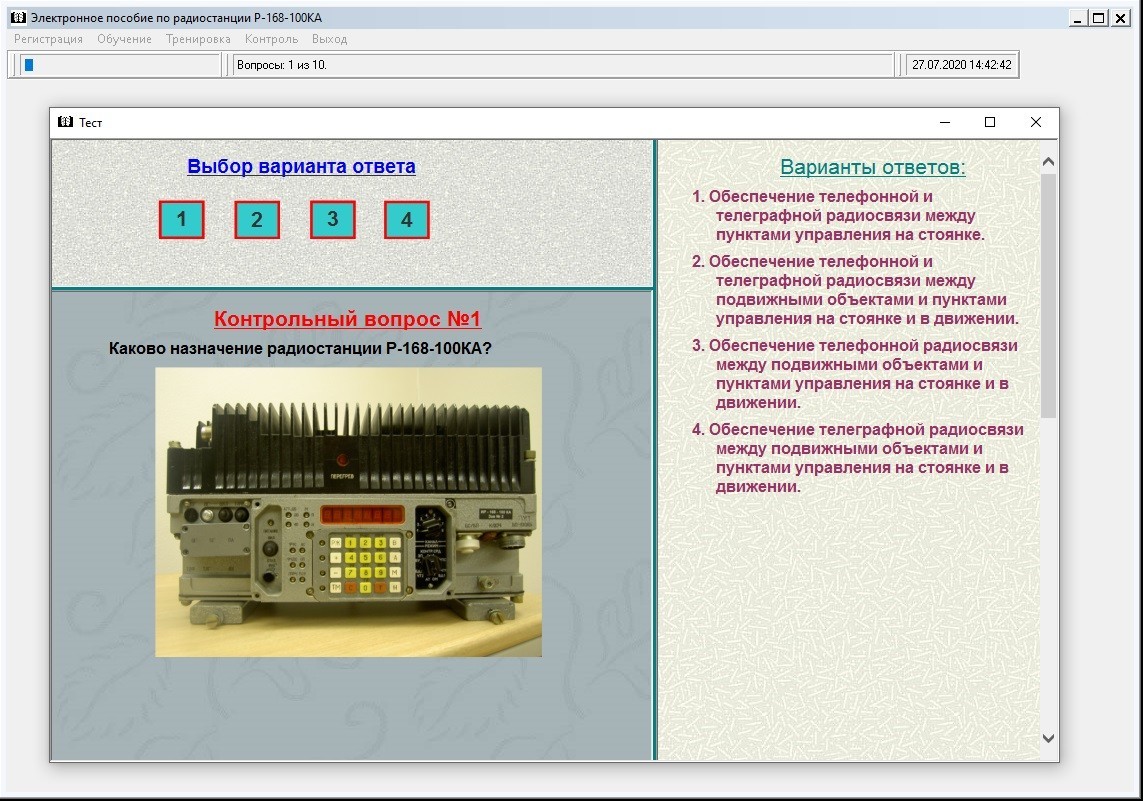The width and height of the screenshot is (1143, 801).
Task: Open the Обучение menu
Action: tap(125, 39)
